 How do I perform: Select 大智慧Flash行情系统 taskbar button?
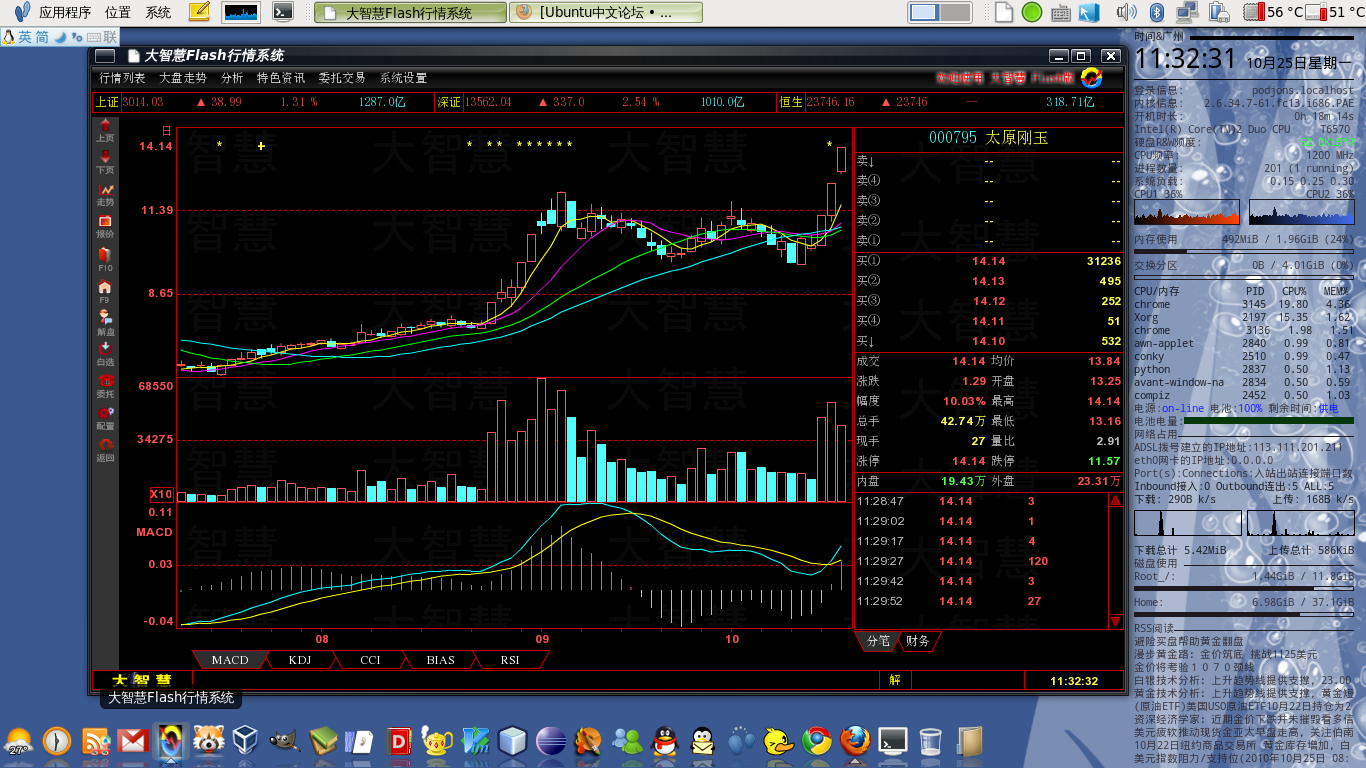(409, 13)
